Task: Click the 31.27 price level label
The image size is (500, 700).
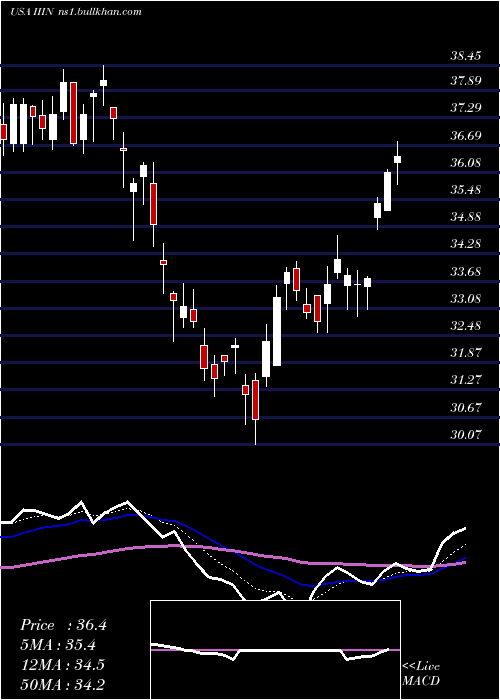Action: tap(466, 380)
